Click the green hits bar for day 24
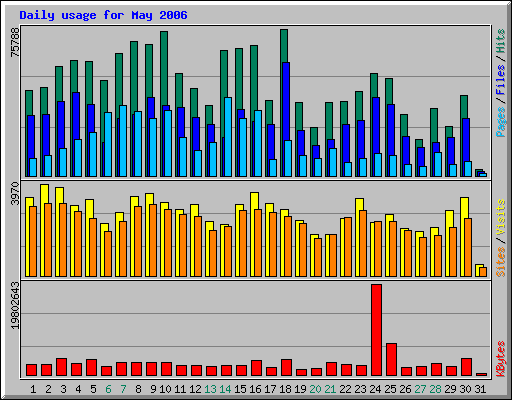The height and width of the screenshot is (400, 512). [x=374, y=85]
